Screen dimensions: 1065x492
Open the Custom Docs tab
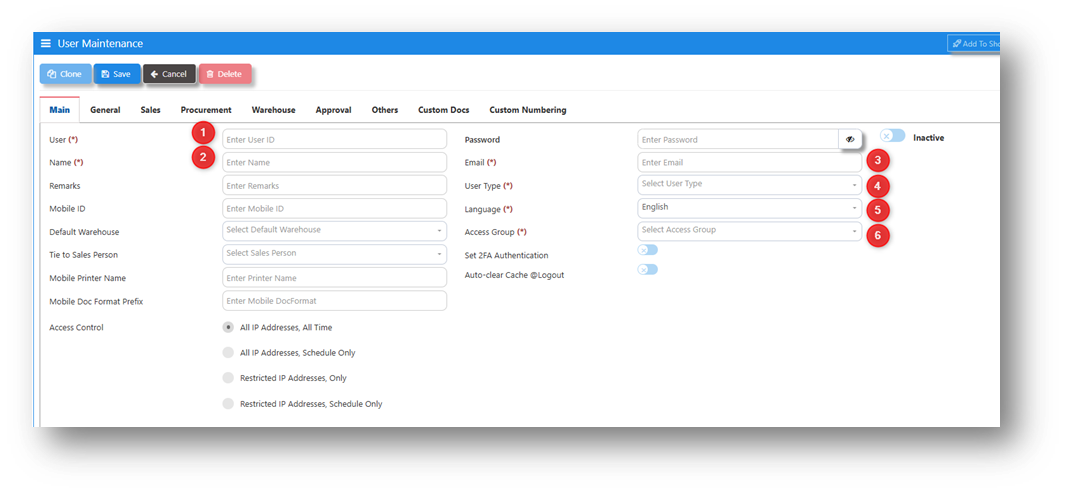444,109
